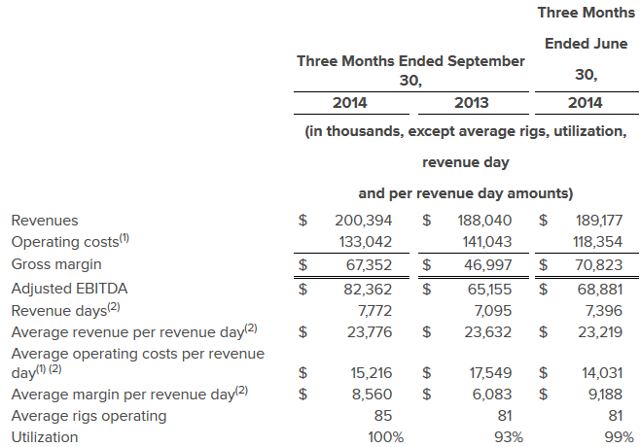Click the 82,362 Adjusted EBITDA value
This screenshot has height=447, width=640.
[x=368, y=289]
